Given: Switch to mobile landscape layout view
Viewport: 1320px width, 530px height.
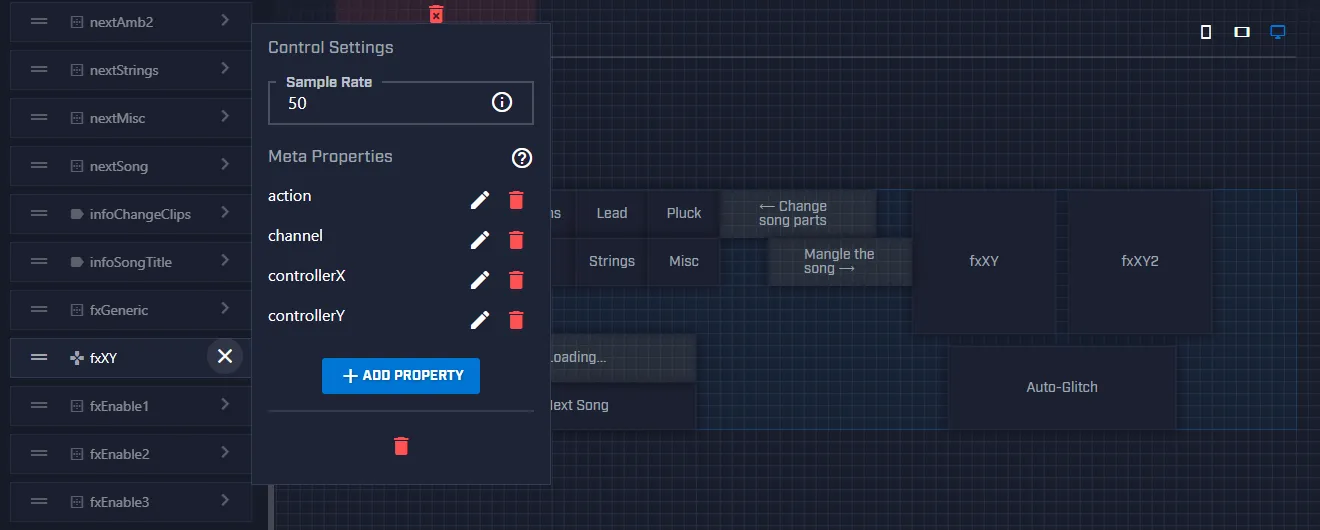Looking at the screenshot, I should 1242,32.
